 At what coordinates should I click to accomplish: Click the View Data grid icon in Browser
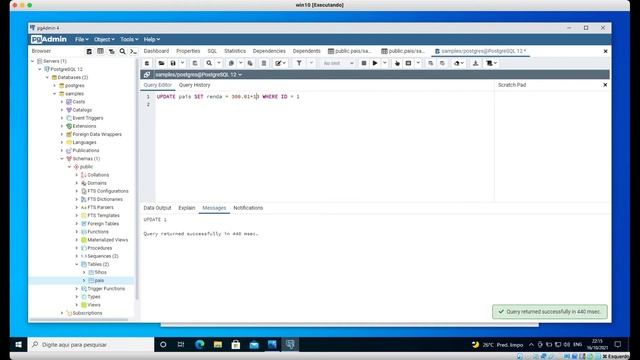(100, 51)
